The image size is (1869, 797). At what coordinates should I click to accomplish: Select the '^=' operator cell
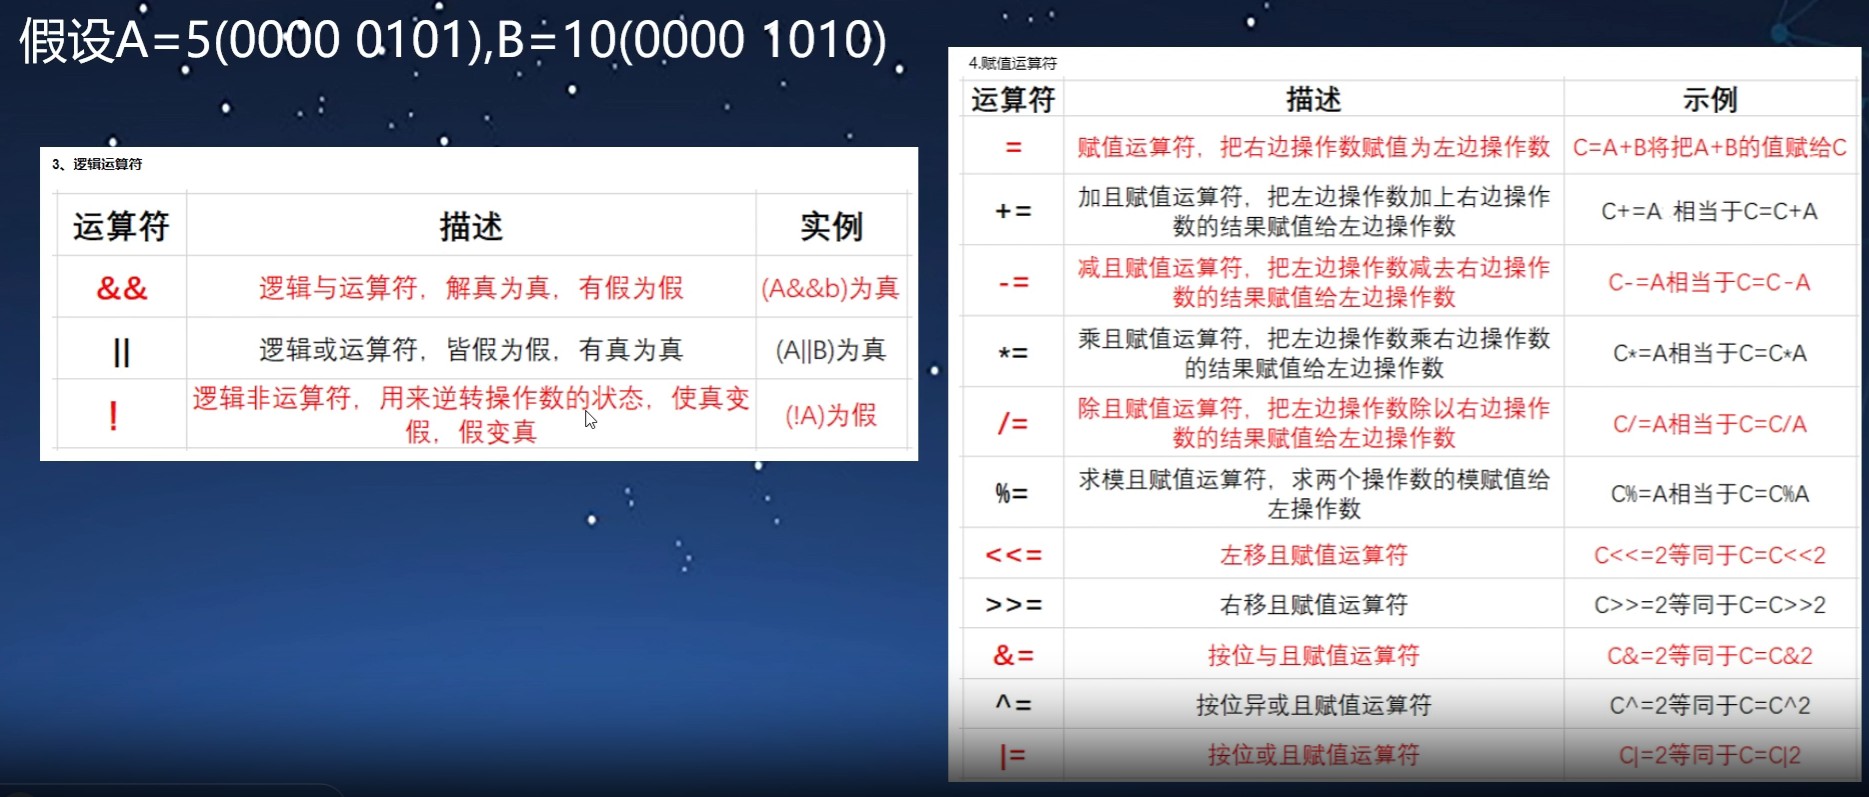[x=1013, y=705]
